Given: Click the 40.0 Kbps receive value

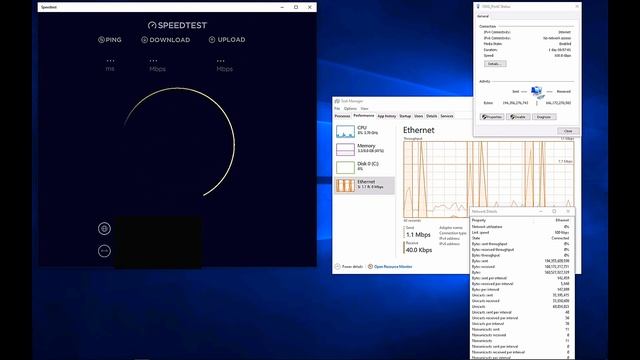Looking at the screenshot, I should click(419, 250).
